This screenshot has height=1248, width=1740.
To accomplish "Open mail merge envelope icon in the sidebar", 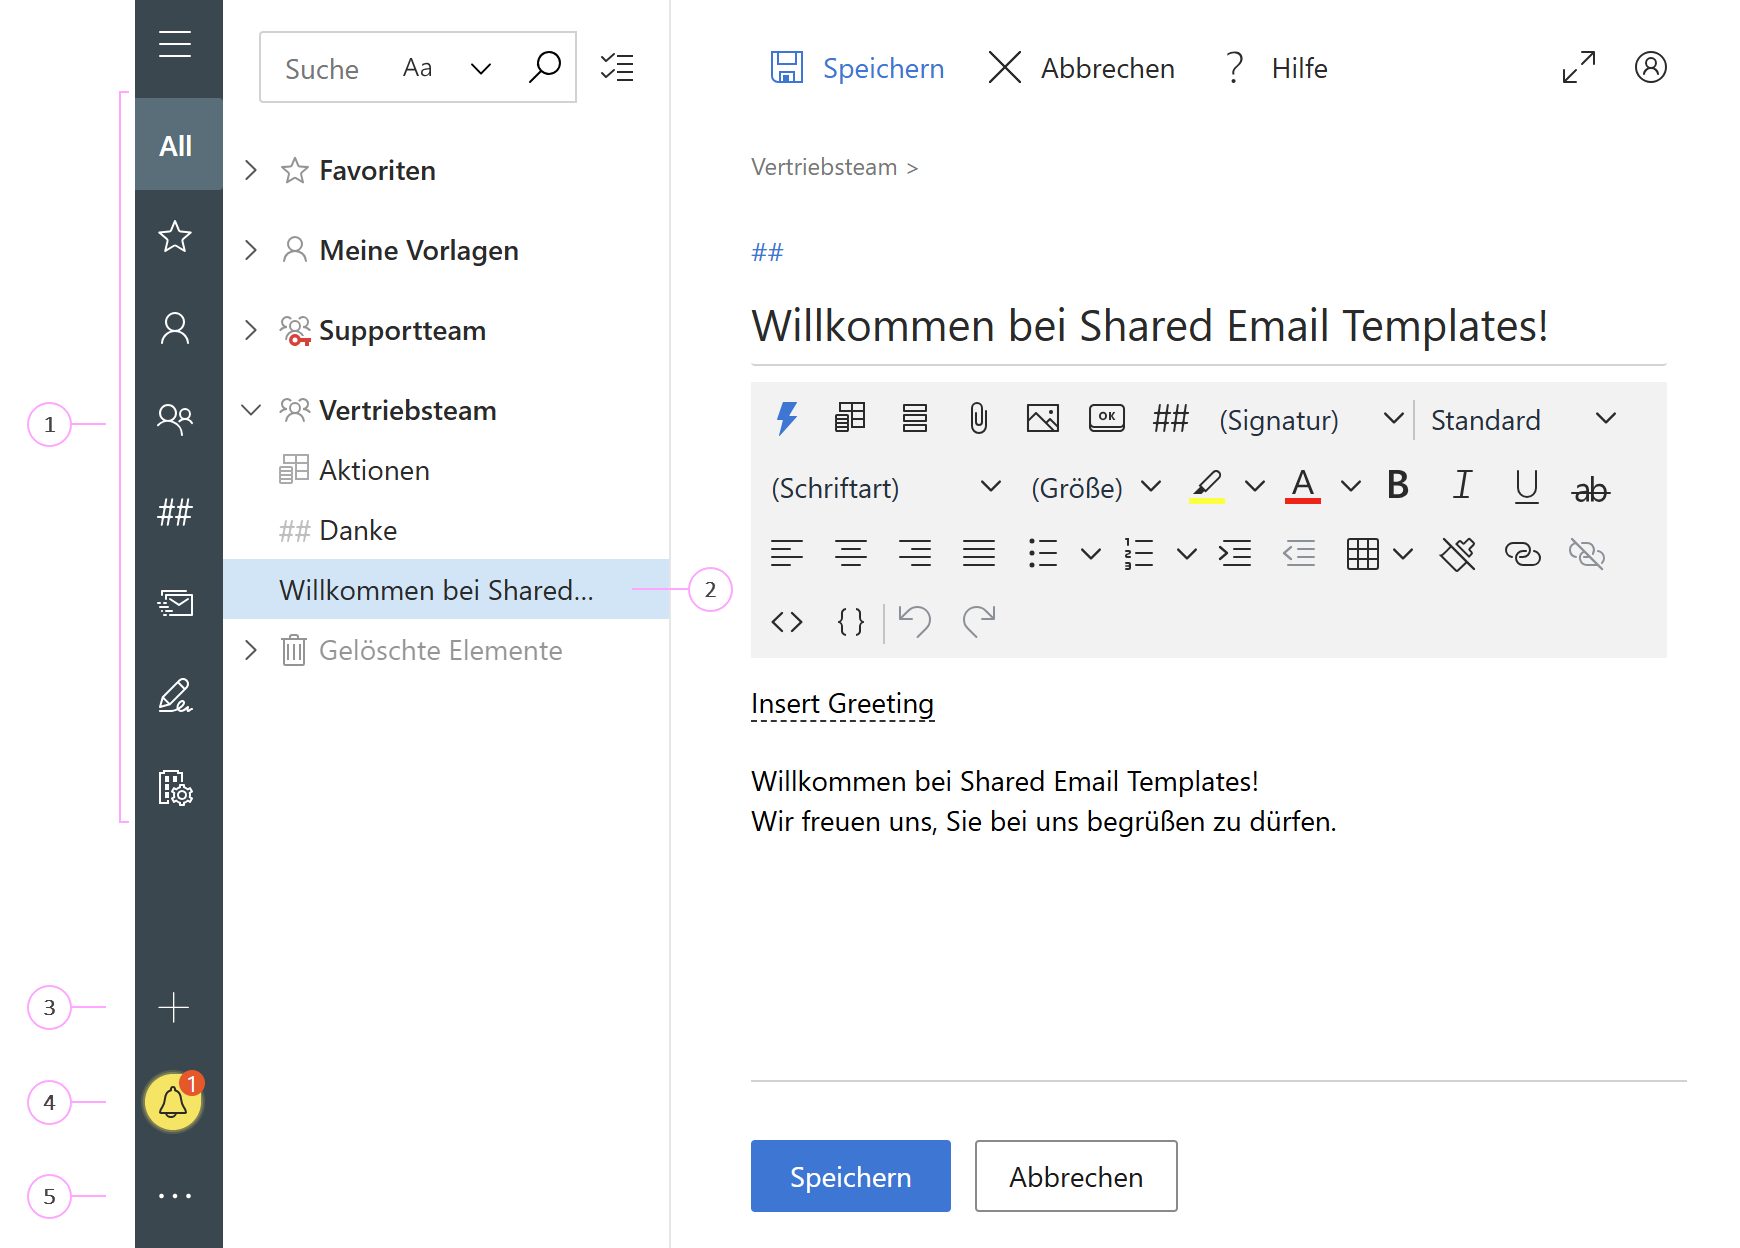I will click(175, 603).
